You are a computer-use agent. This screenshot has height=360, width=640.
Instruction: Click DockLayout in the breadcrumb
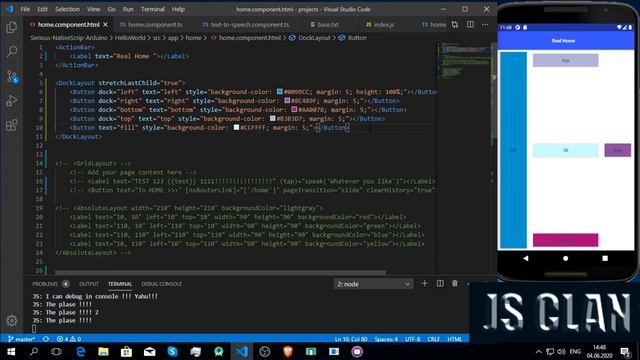(314, 38)
